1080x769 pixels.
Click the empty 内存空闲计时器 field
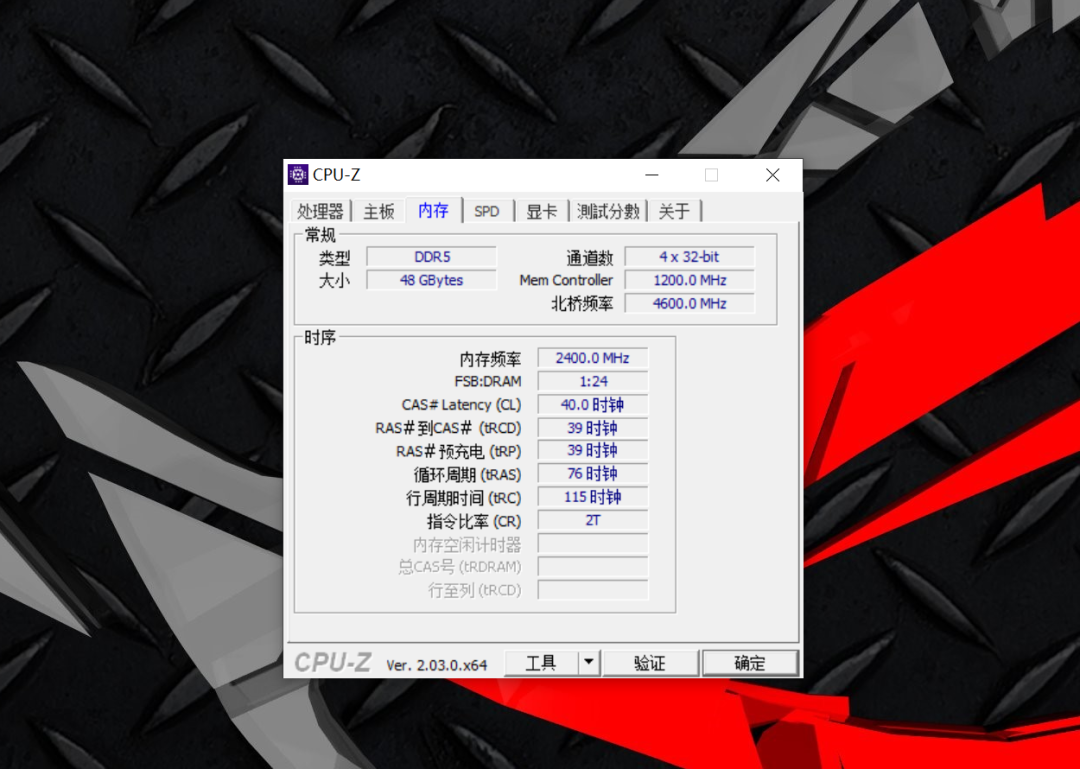pyautogui.click(x=592, y=544)
